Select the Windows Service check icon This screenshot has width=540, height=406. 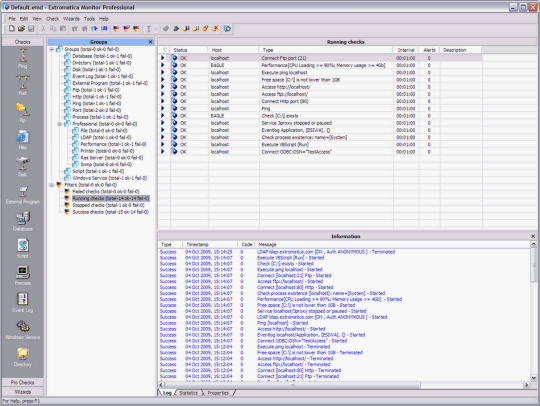pyautogui.click(x=23, y=326)
